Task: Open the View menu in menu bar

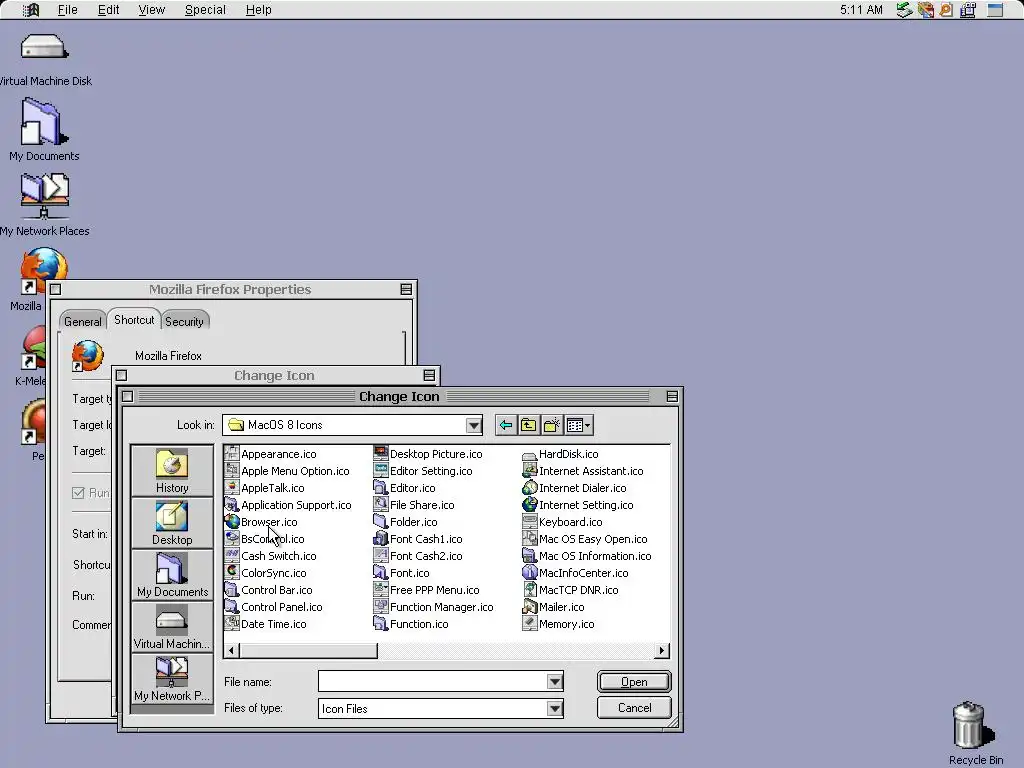Action: tap(152, 10)
